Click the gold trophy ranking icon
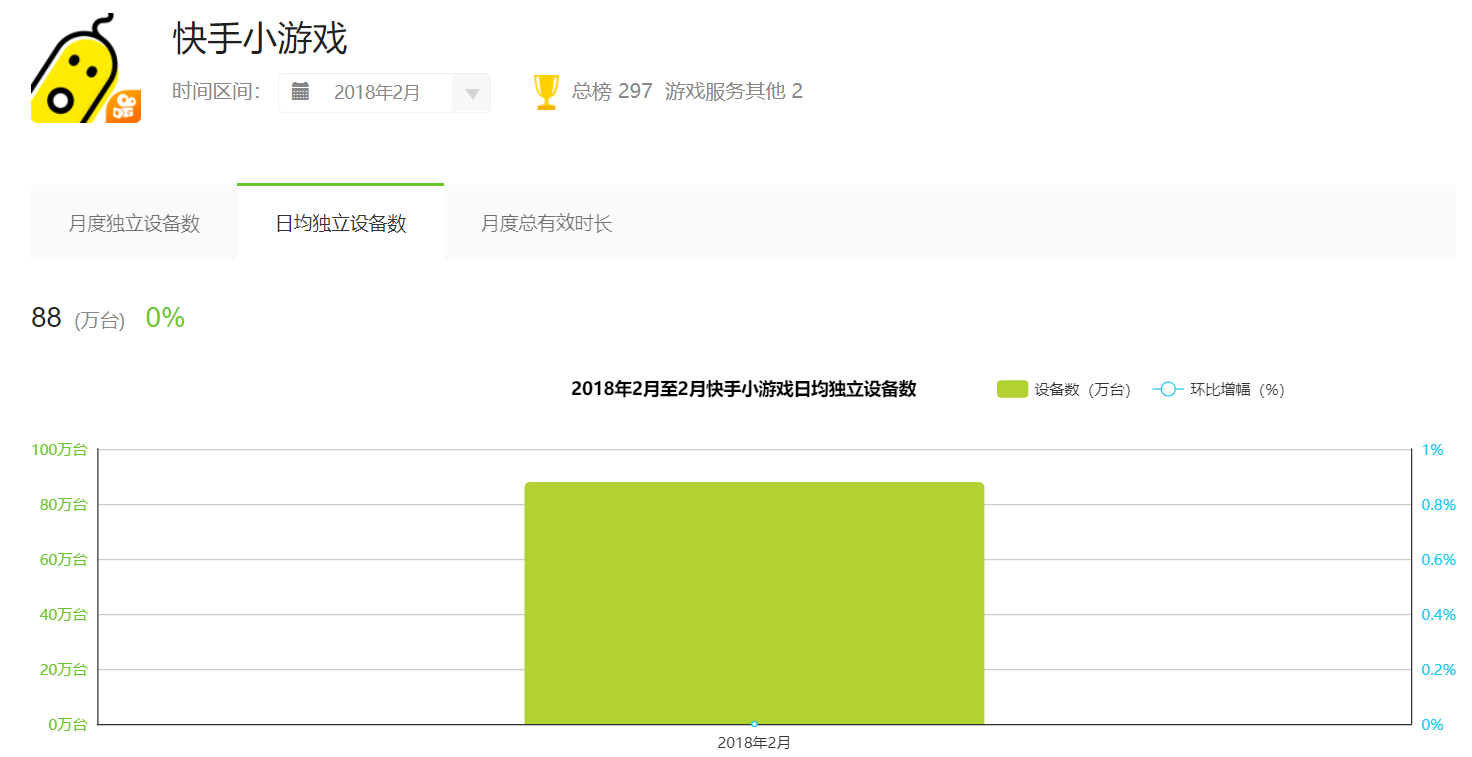This screenshot has width=1472, height=757. click(x=546, y=92)
